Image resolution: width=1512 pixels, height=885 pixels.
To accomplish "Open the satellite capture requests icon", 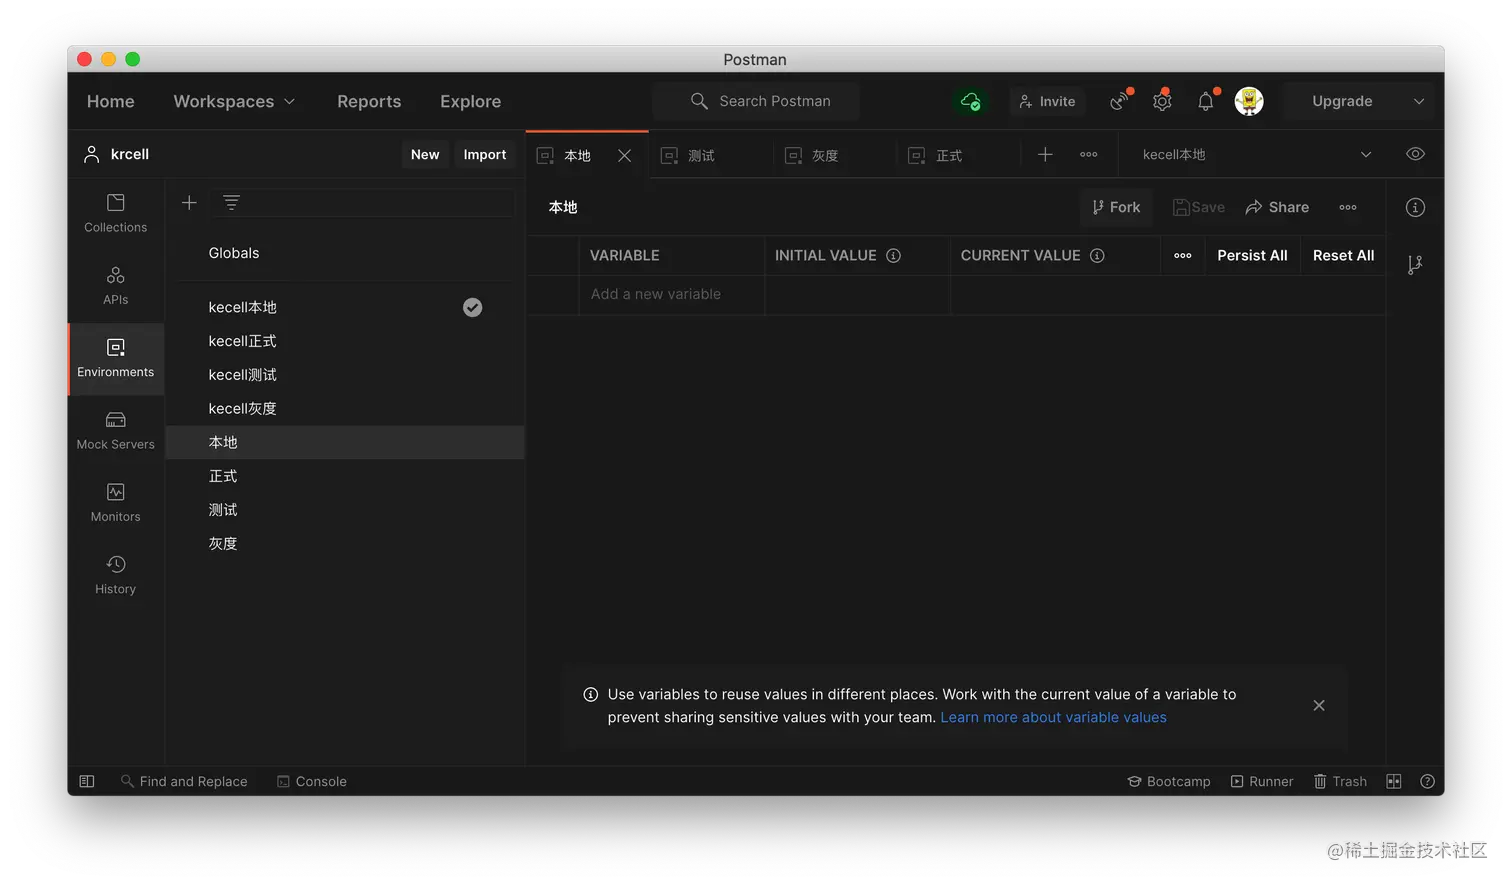I will click(x=1120, y=100).
